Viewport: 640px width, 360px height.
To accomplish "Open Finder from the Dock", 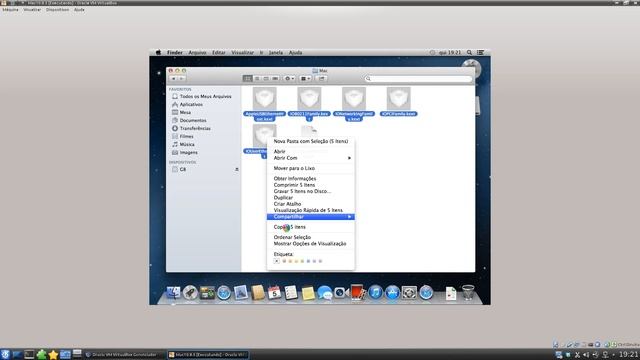I will (x=173, y=293).
